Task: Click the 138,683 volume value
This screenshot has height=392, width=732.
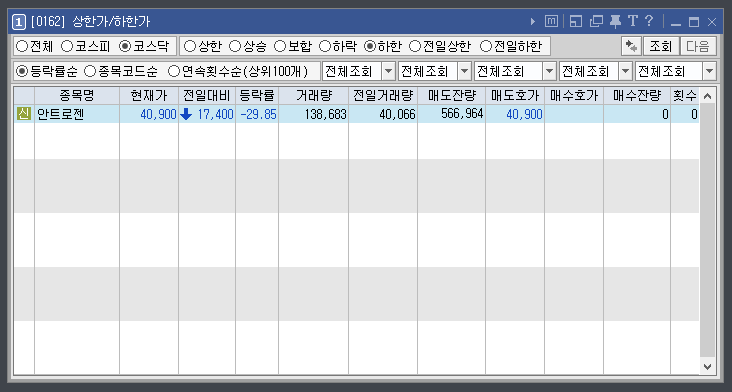Action: tap(326, 114)
